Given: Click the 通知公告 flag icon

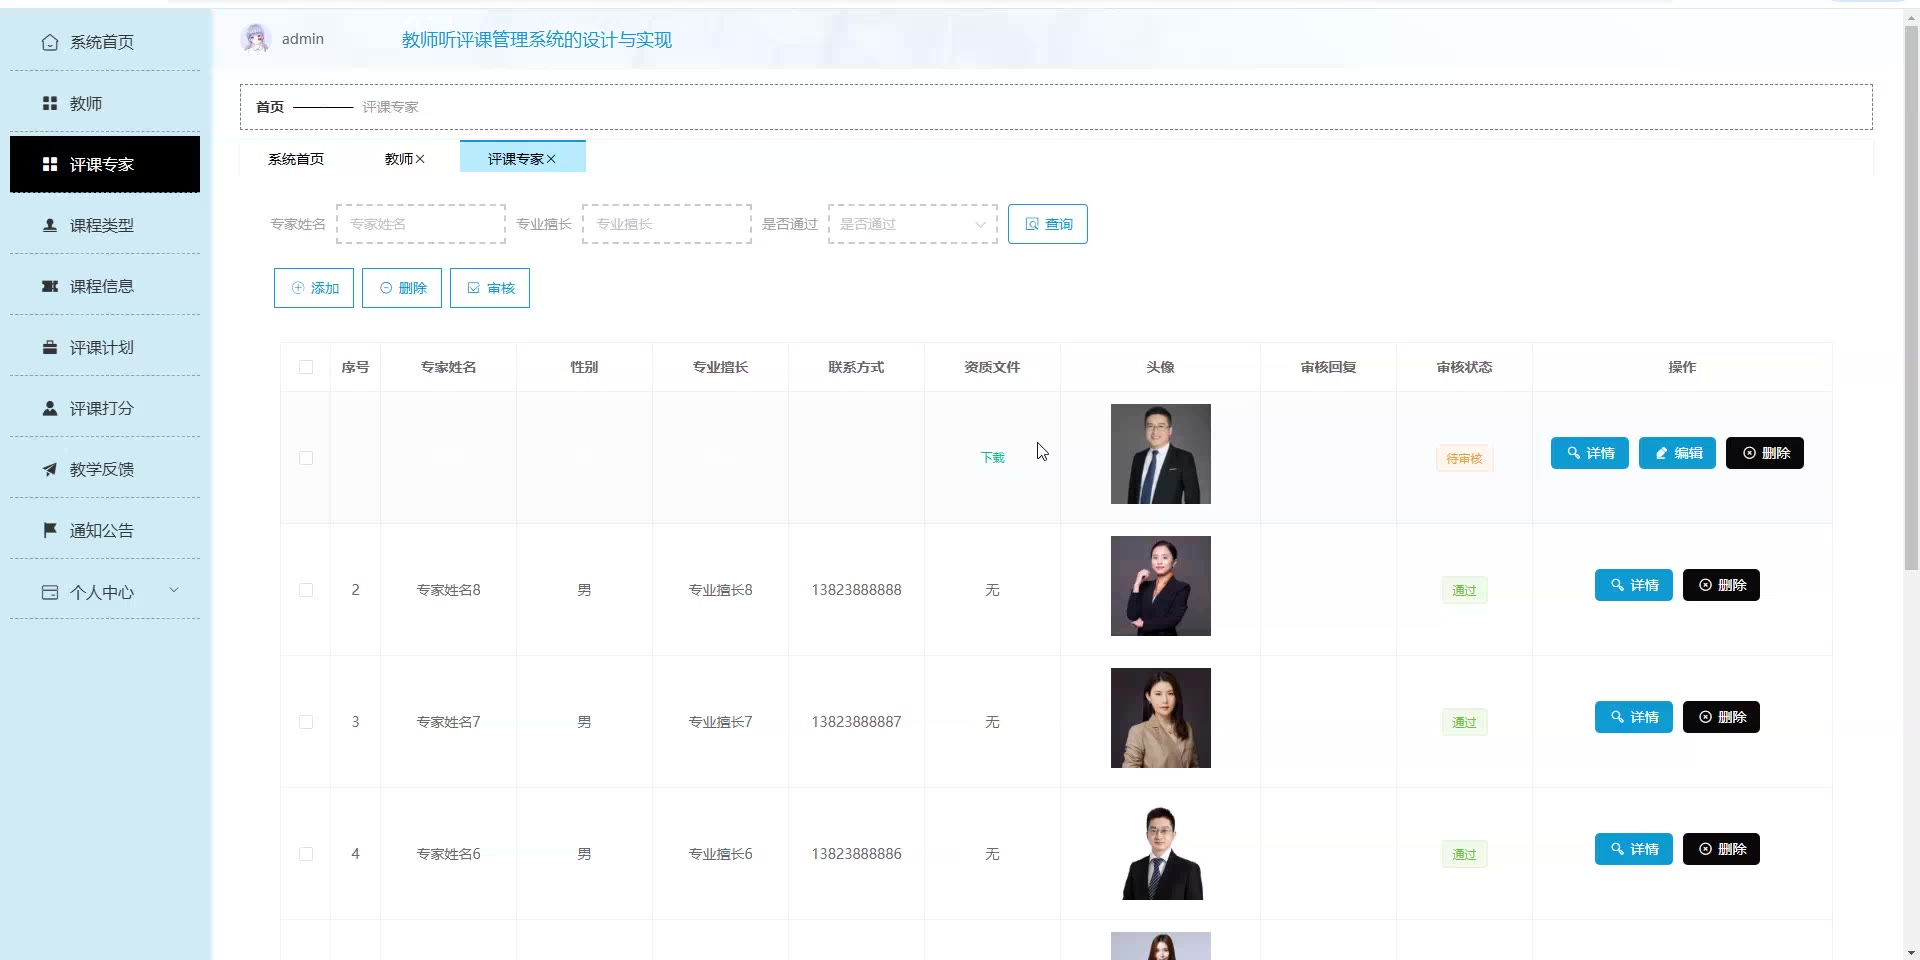Looking at the screenshot, I should click(x=50, y=530).
